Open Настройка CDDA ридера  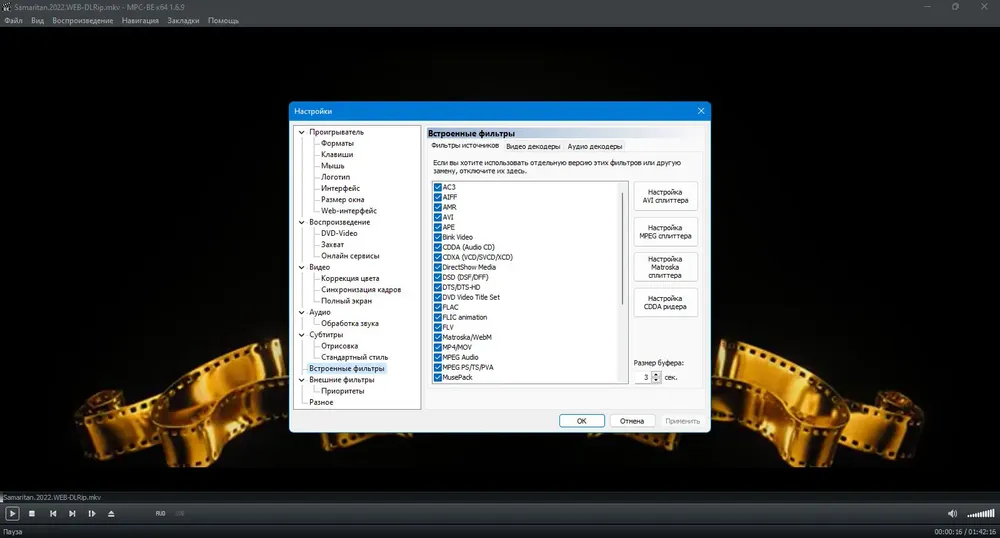click(665, 303)
